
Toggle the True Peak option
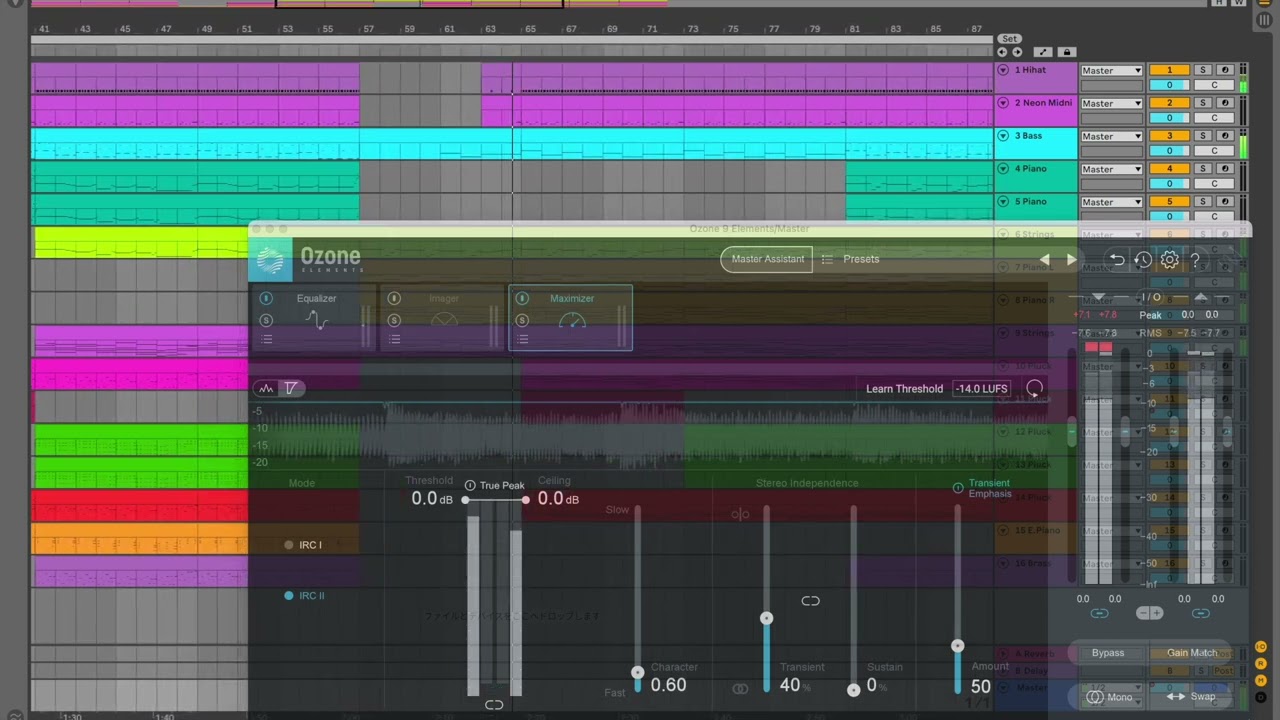[x=470, y=486]
